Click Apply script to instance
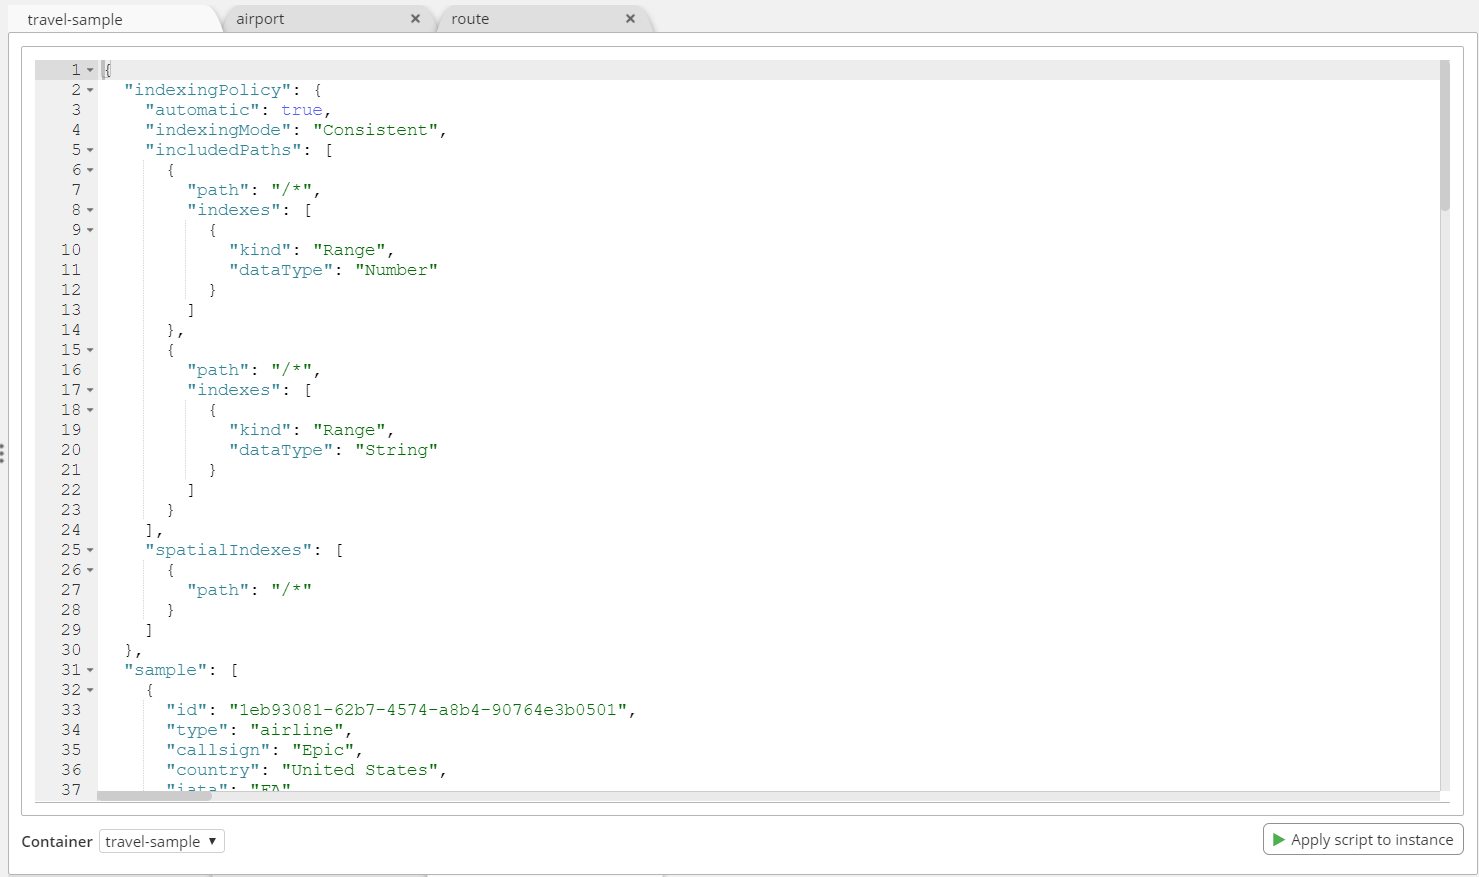 pos(1362,839)
